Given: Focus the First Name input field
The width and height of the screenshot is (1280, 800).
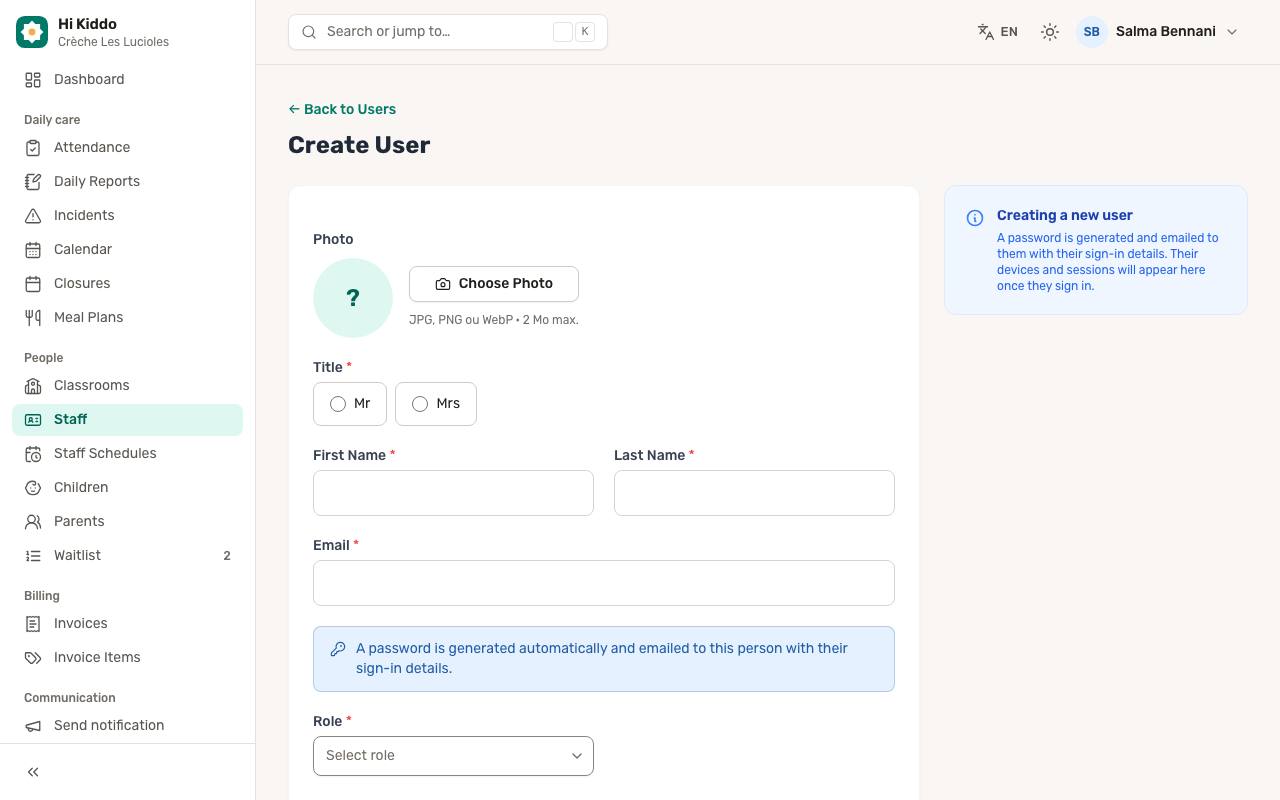Looking at the screenshot, I should pos(453,493).
